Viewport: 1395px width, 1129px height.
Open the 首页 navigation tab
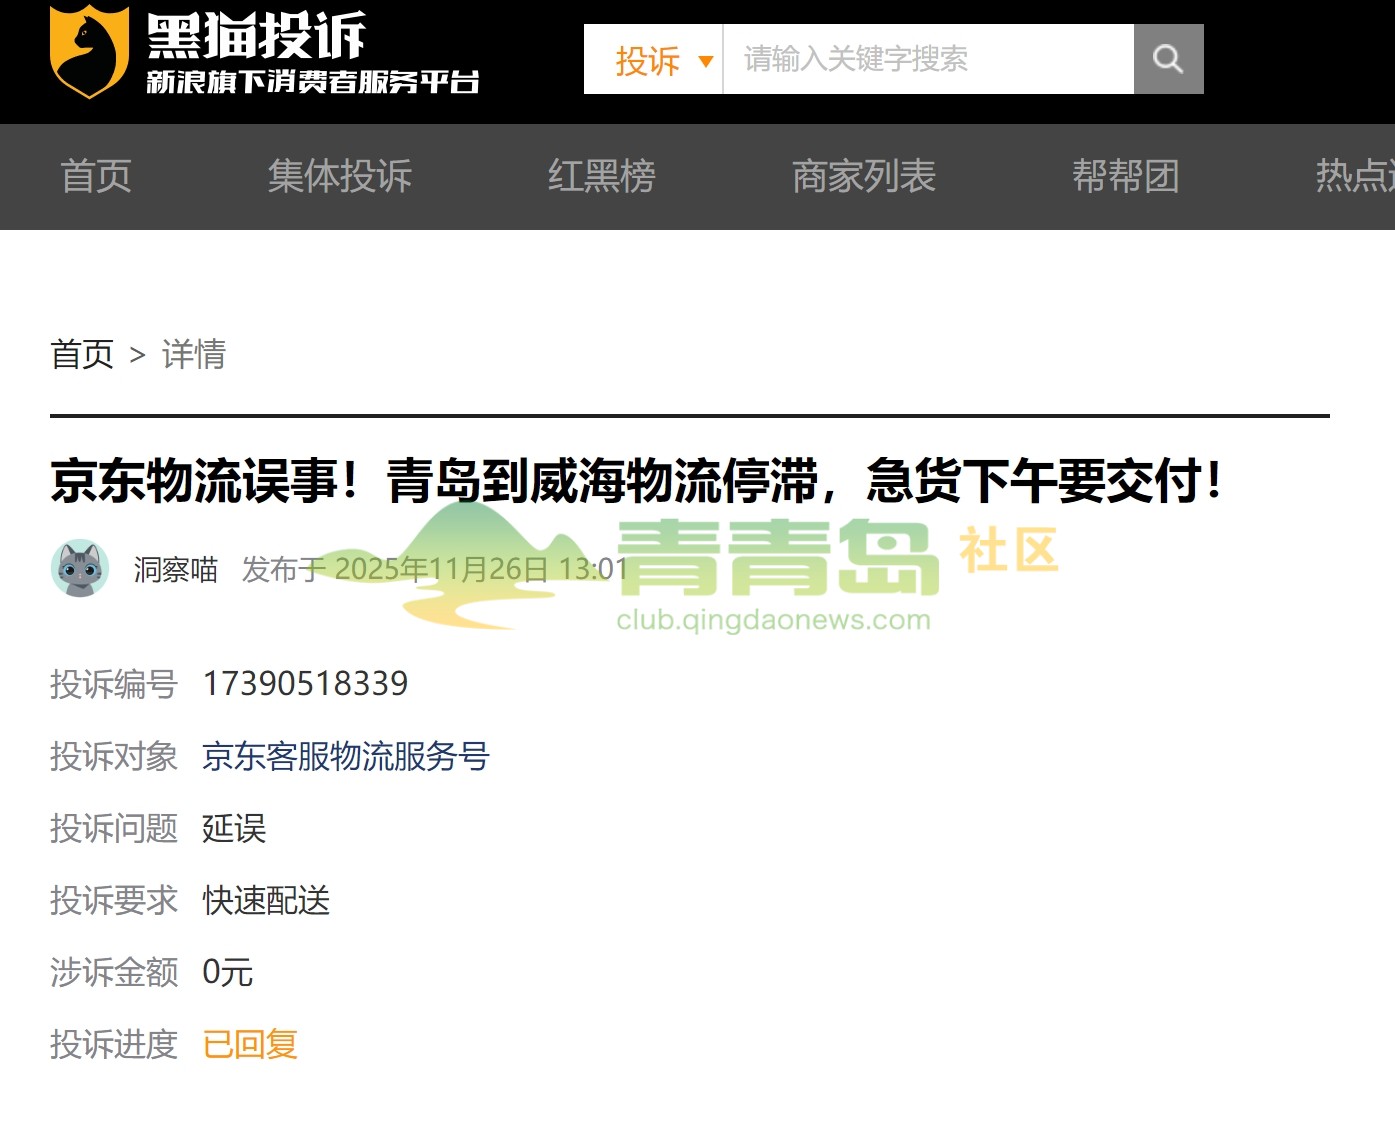[96, 177]
